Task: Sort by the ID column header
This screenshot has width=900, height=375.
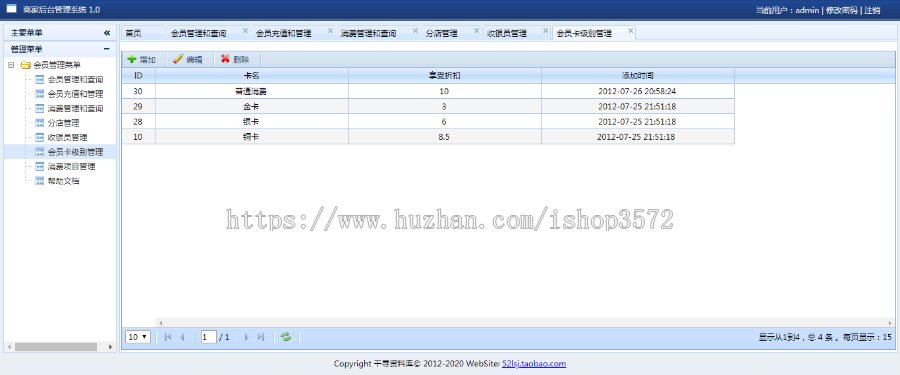Action: (x=138, y=75)
